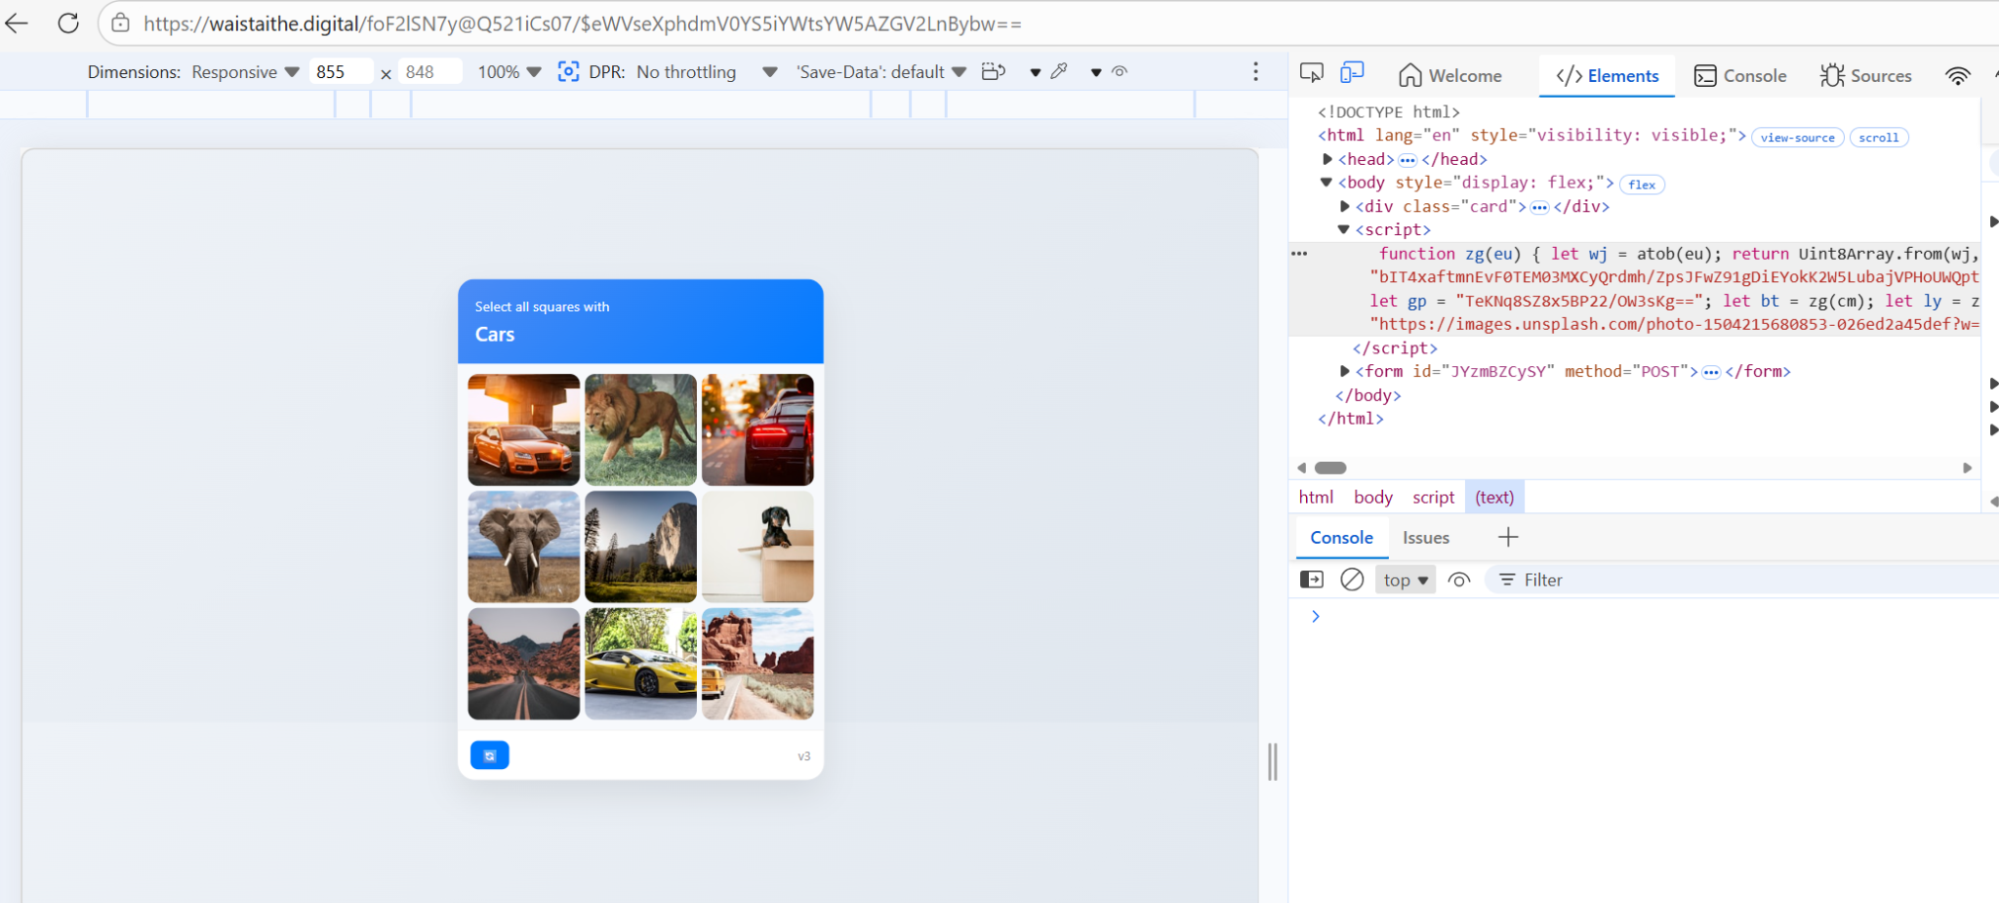Viewport: 1999px width, 903px height.
Task: Open the Save-Data default dropdown
Action: [x=881, y=72]
